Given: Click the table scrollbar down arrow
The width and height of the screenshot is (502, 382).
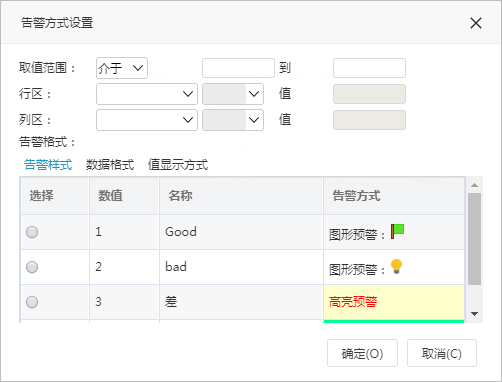Looking at the screenshot, I should point(475,314).
